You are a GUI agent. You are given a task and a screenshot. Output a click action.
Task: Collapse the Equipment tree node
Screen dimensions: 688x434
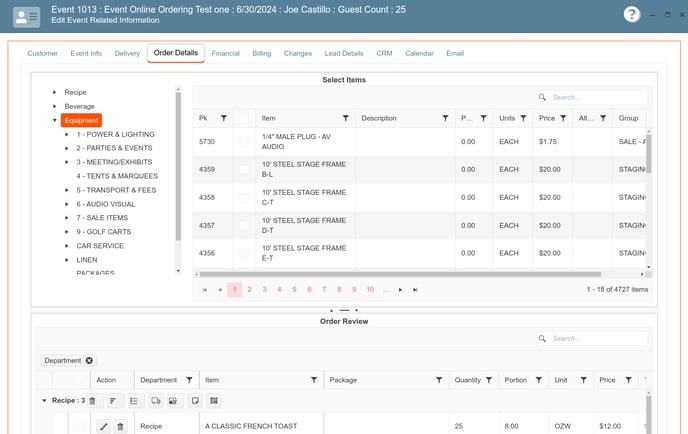click(54, 120)
